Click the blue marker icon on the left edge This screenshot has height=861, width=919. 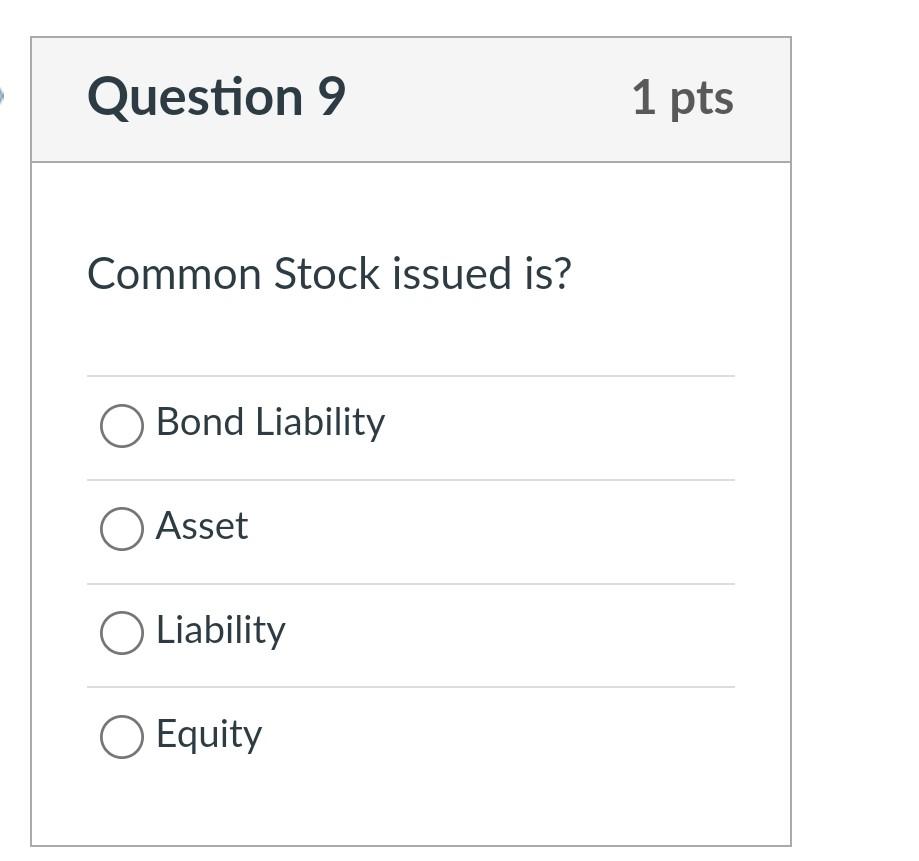coord(3,93)
